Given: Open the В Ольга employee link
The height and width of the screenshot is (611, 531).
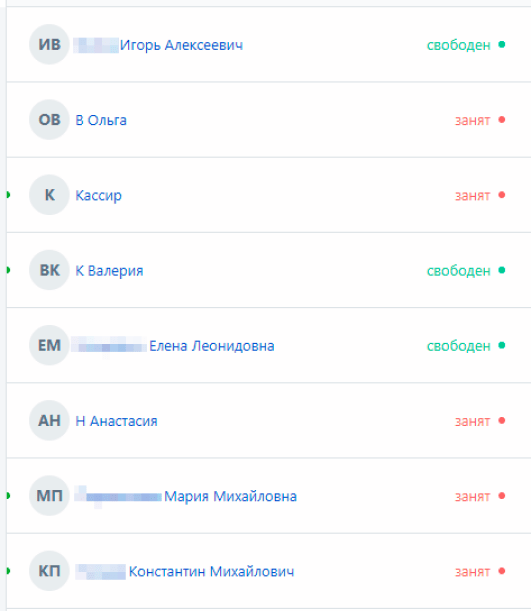Looking at the screenshot, I should (x=101, y=120).
